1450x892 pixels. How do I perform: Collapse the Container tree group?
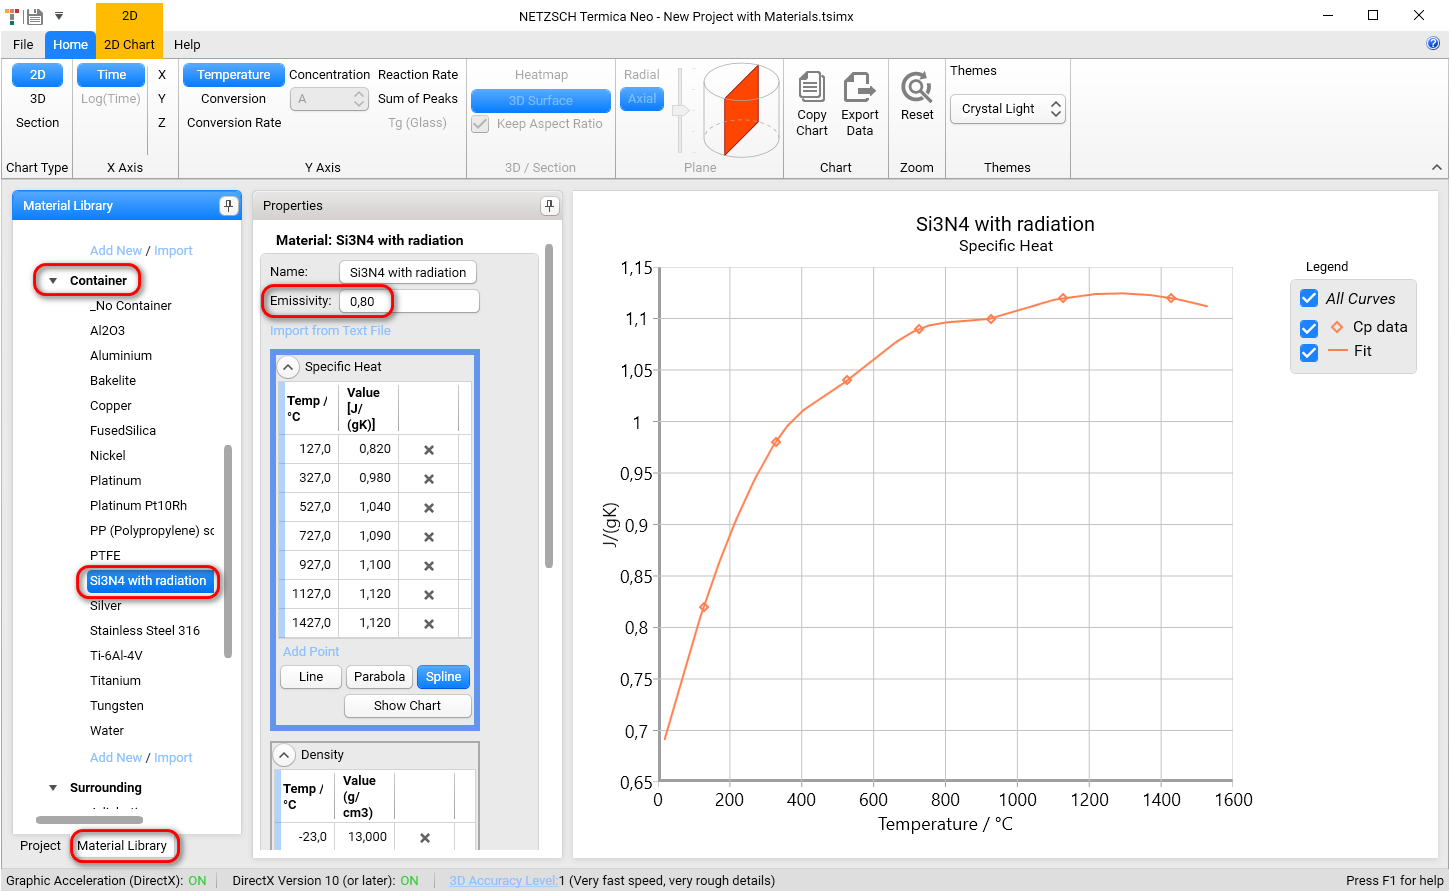[x=53, y=281]
